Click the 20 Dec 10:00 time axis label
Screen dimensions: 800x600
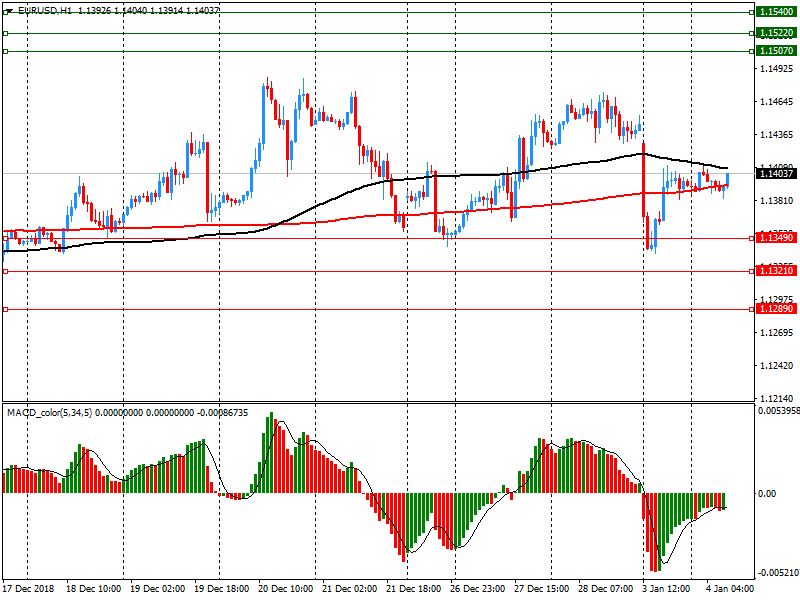(286, 588)
